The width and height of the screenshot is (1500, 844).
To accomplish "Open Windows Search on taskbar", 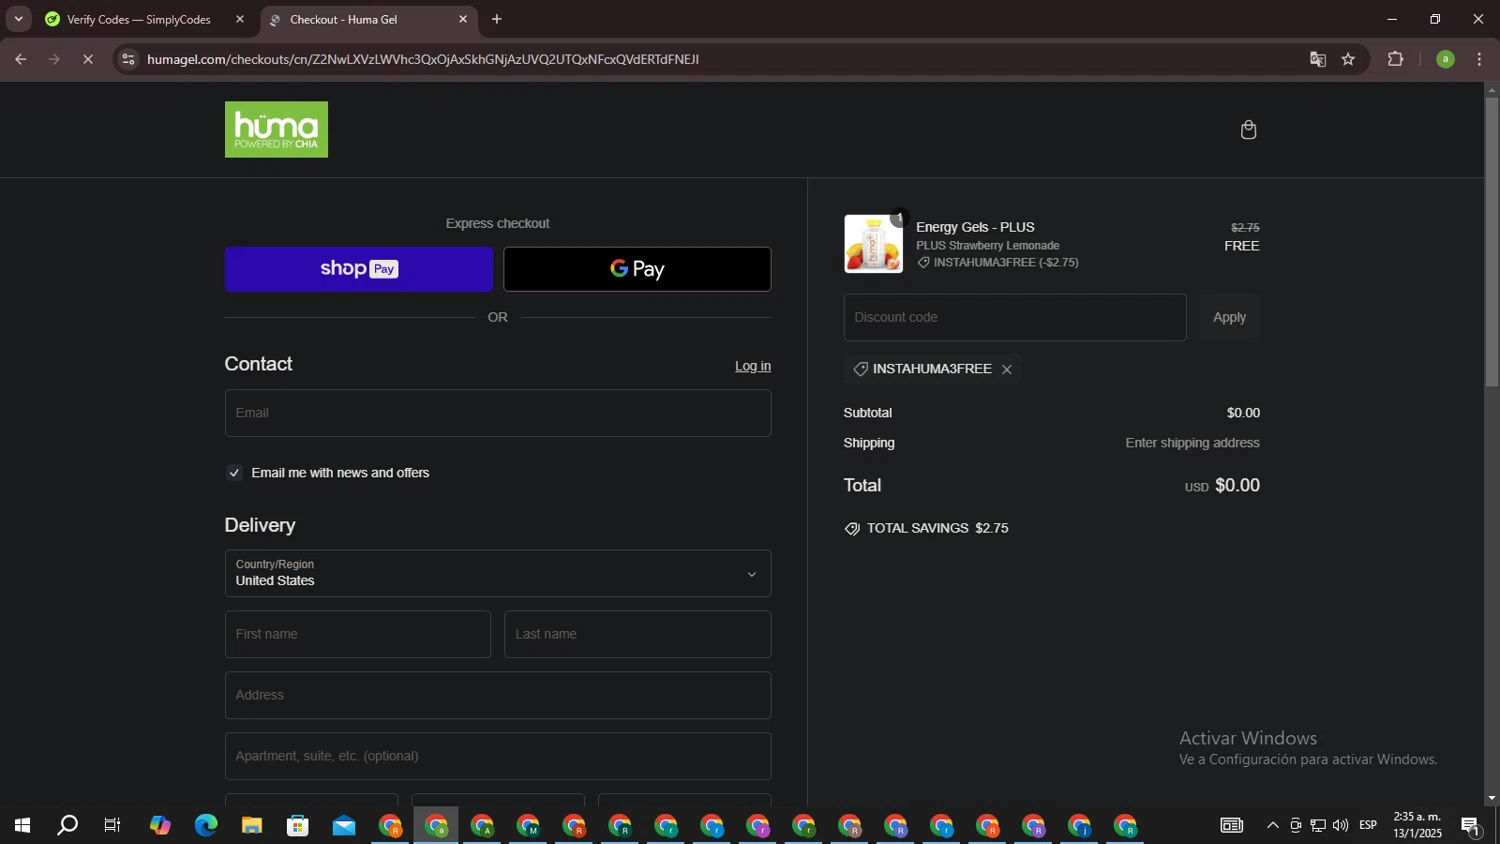I will (68, 826).
